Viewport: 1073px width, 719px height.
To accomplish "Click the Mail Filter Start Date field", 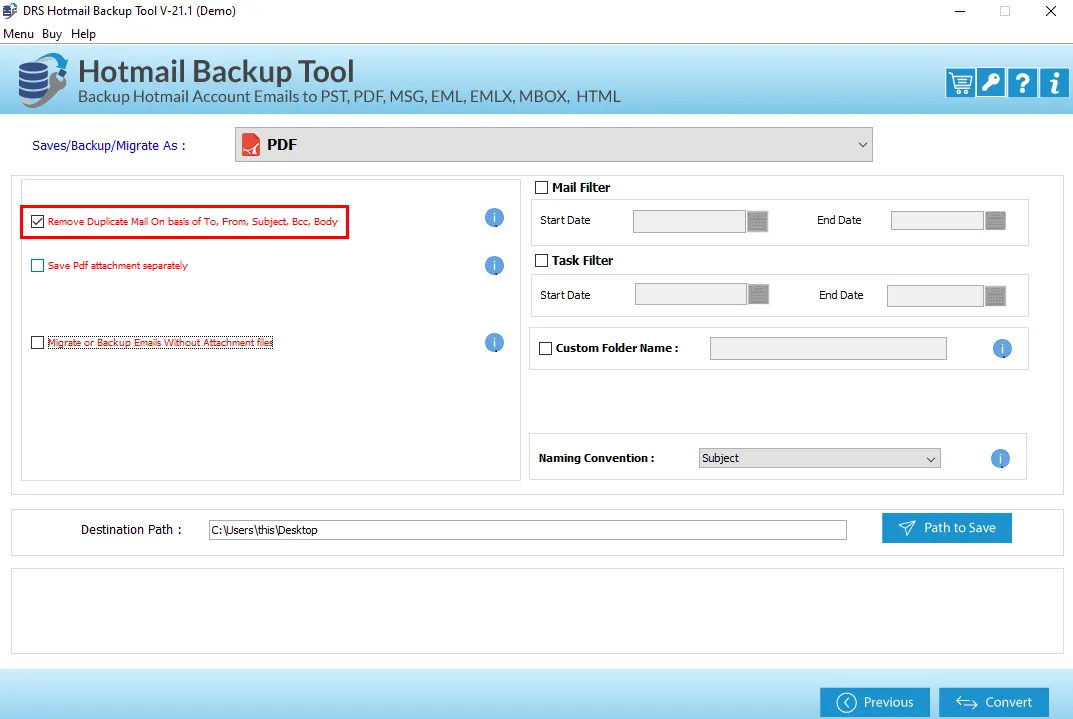I will click(689, 221).
